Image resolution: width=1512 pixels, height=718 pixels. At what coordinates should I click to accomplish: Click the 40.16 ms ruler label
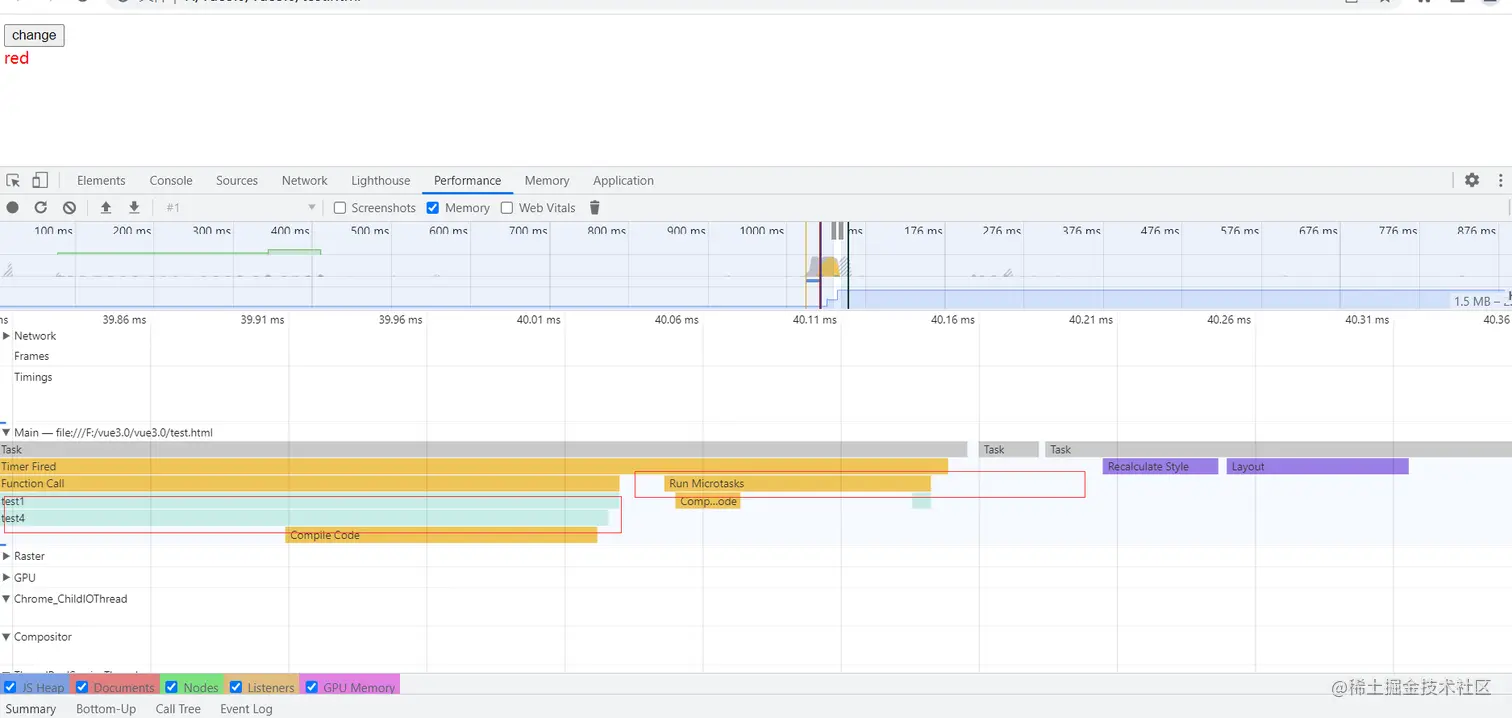(x=952, y=320)
